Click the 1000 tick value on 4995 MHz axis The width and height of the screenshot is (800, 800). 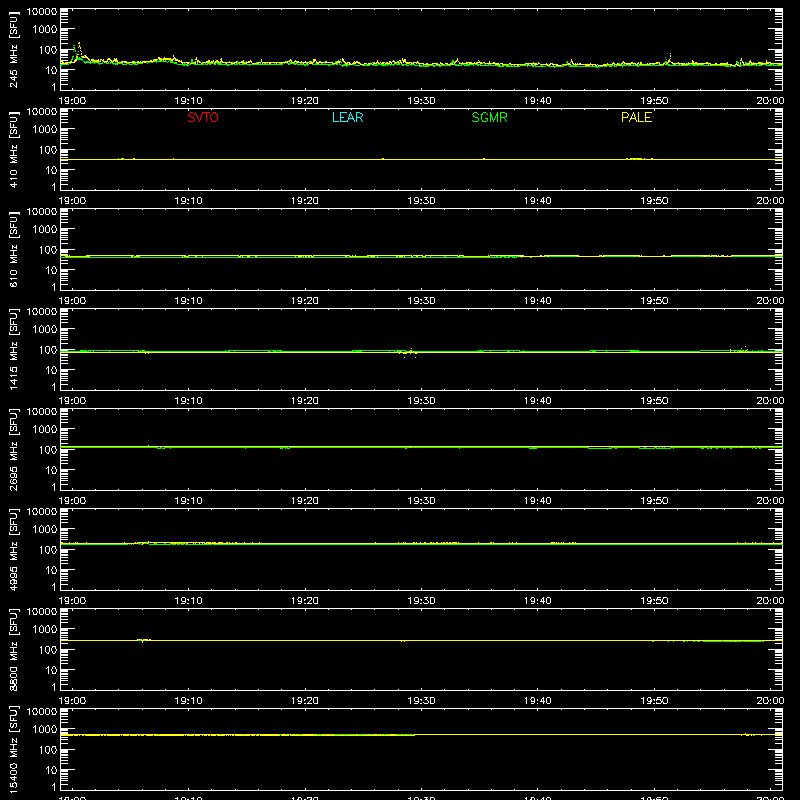point(45,530)
